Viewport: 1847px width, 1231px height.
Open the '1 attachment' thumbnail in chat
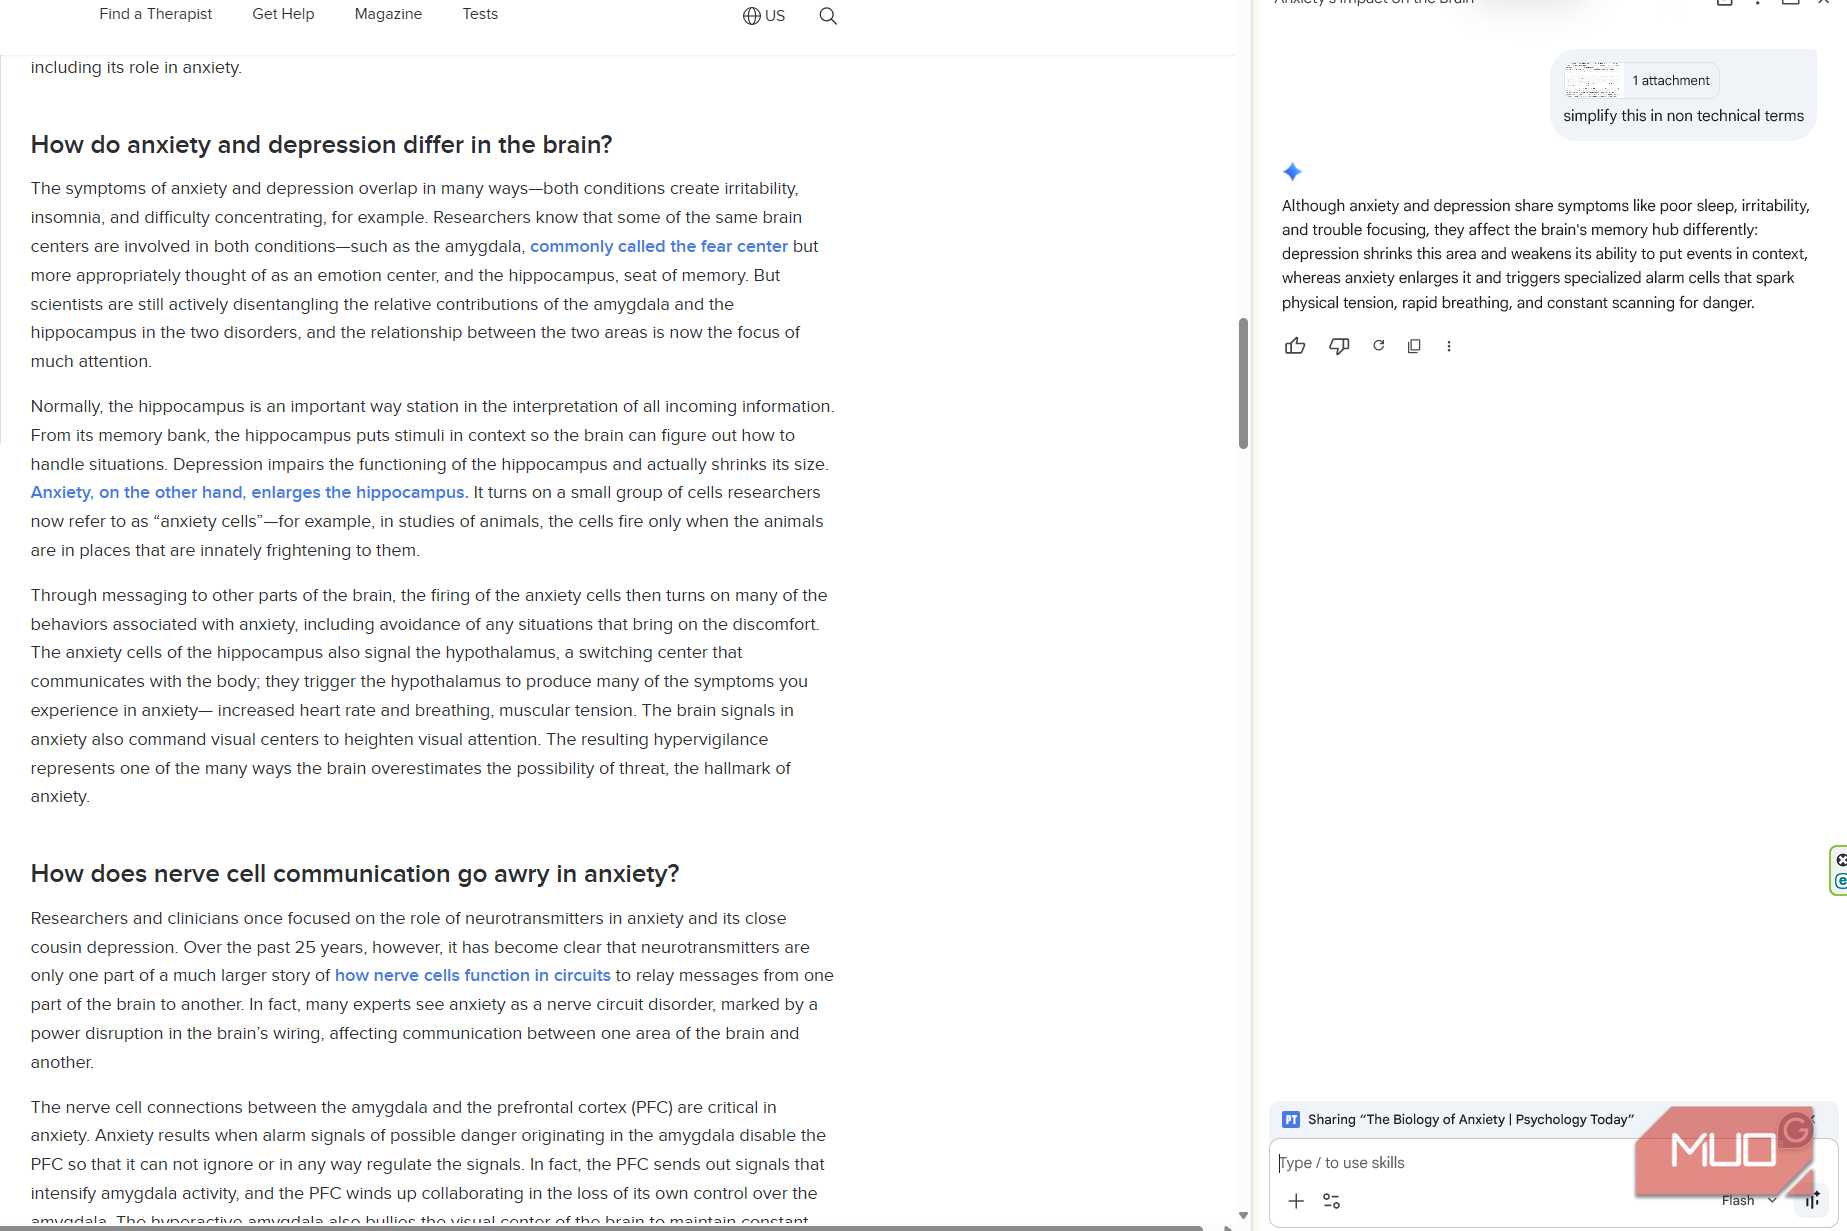click(1641, 80)
